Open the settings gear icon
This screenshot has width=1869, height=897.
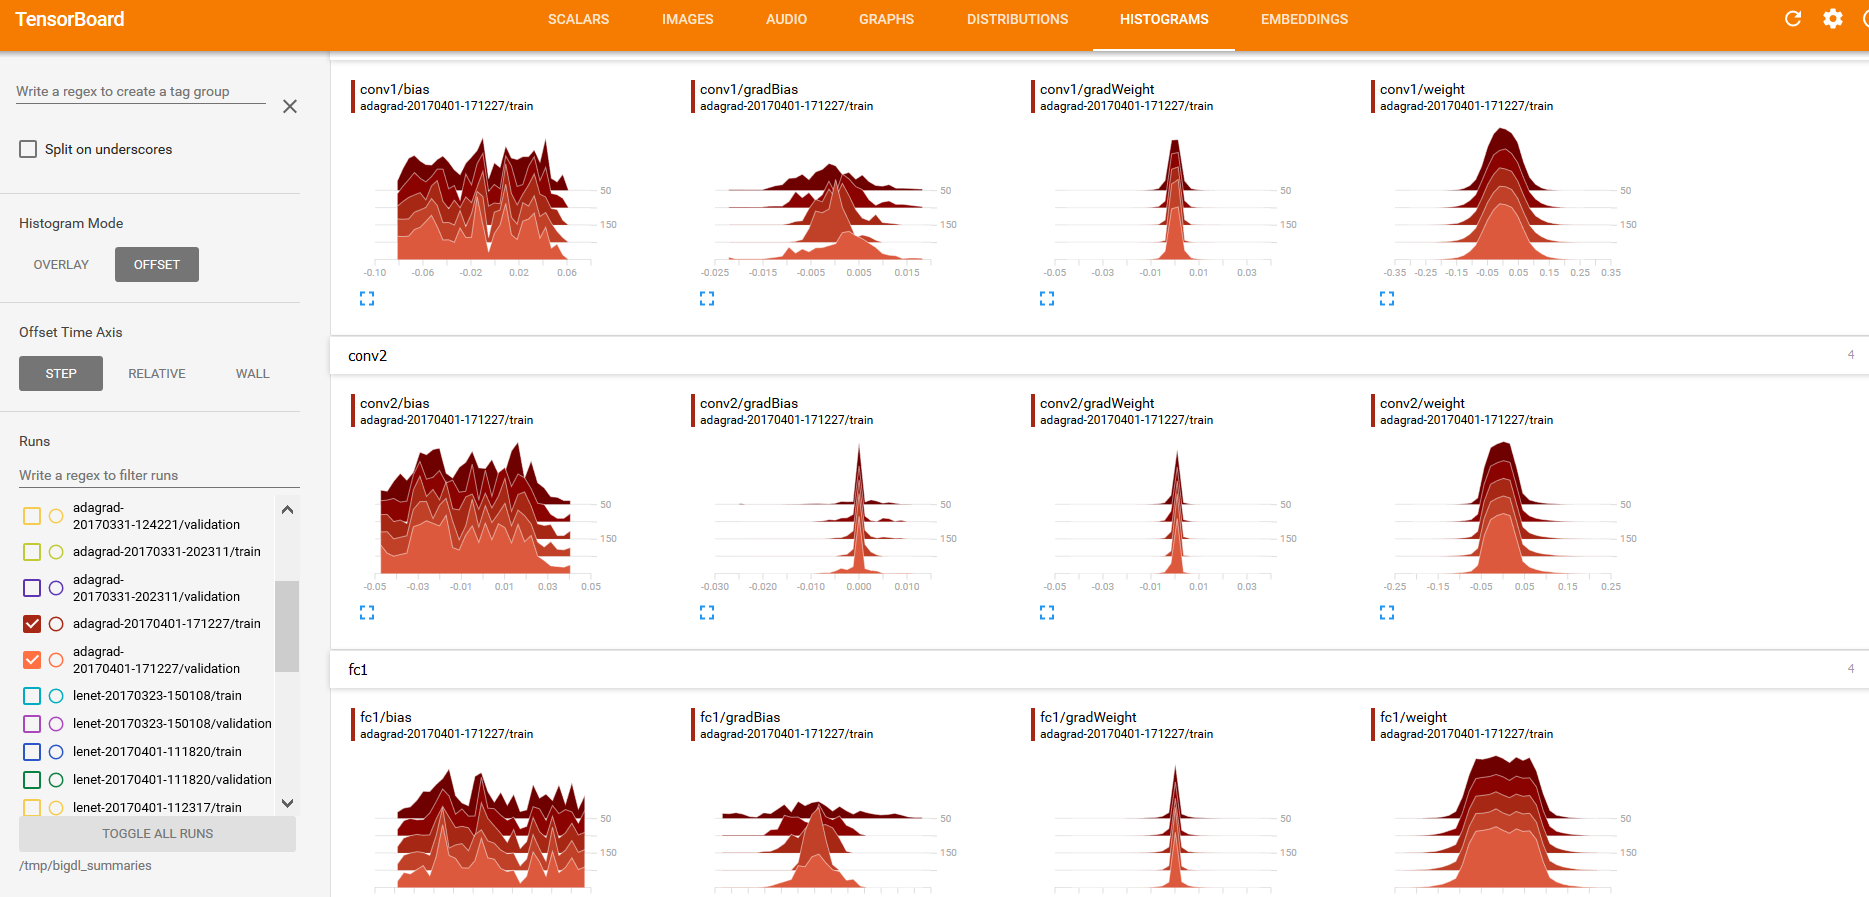1832,19
